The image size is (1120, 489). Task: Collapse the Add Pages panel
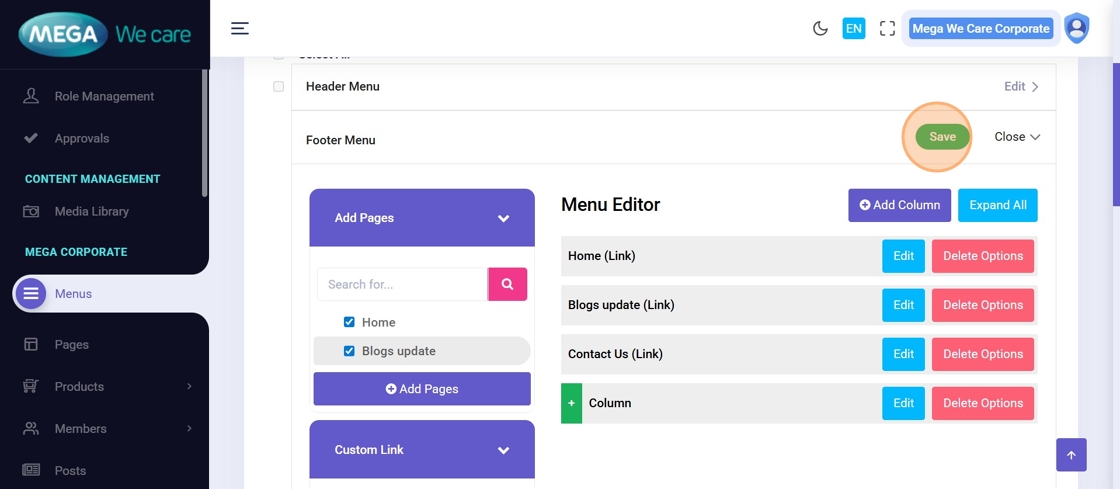(x=503, y=218)
